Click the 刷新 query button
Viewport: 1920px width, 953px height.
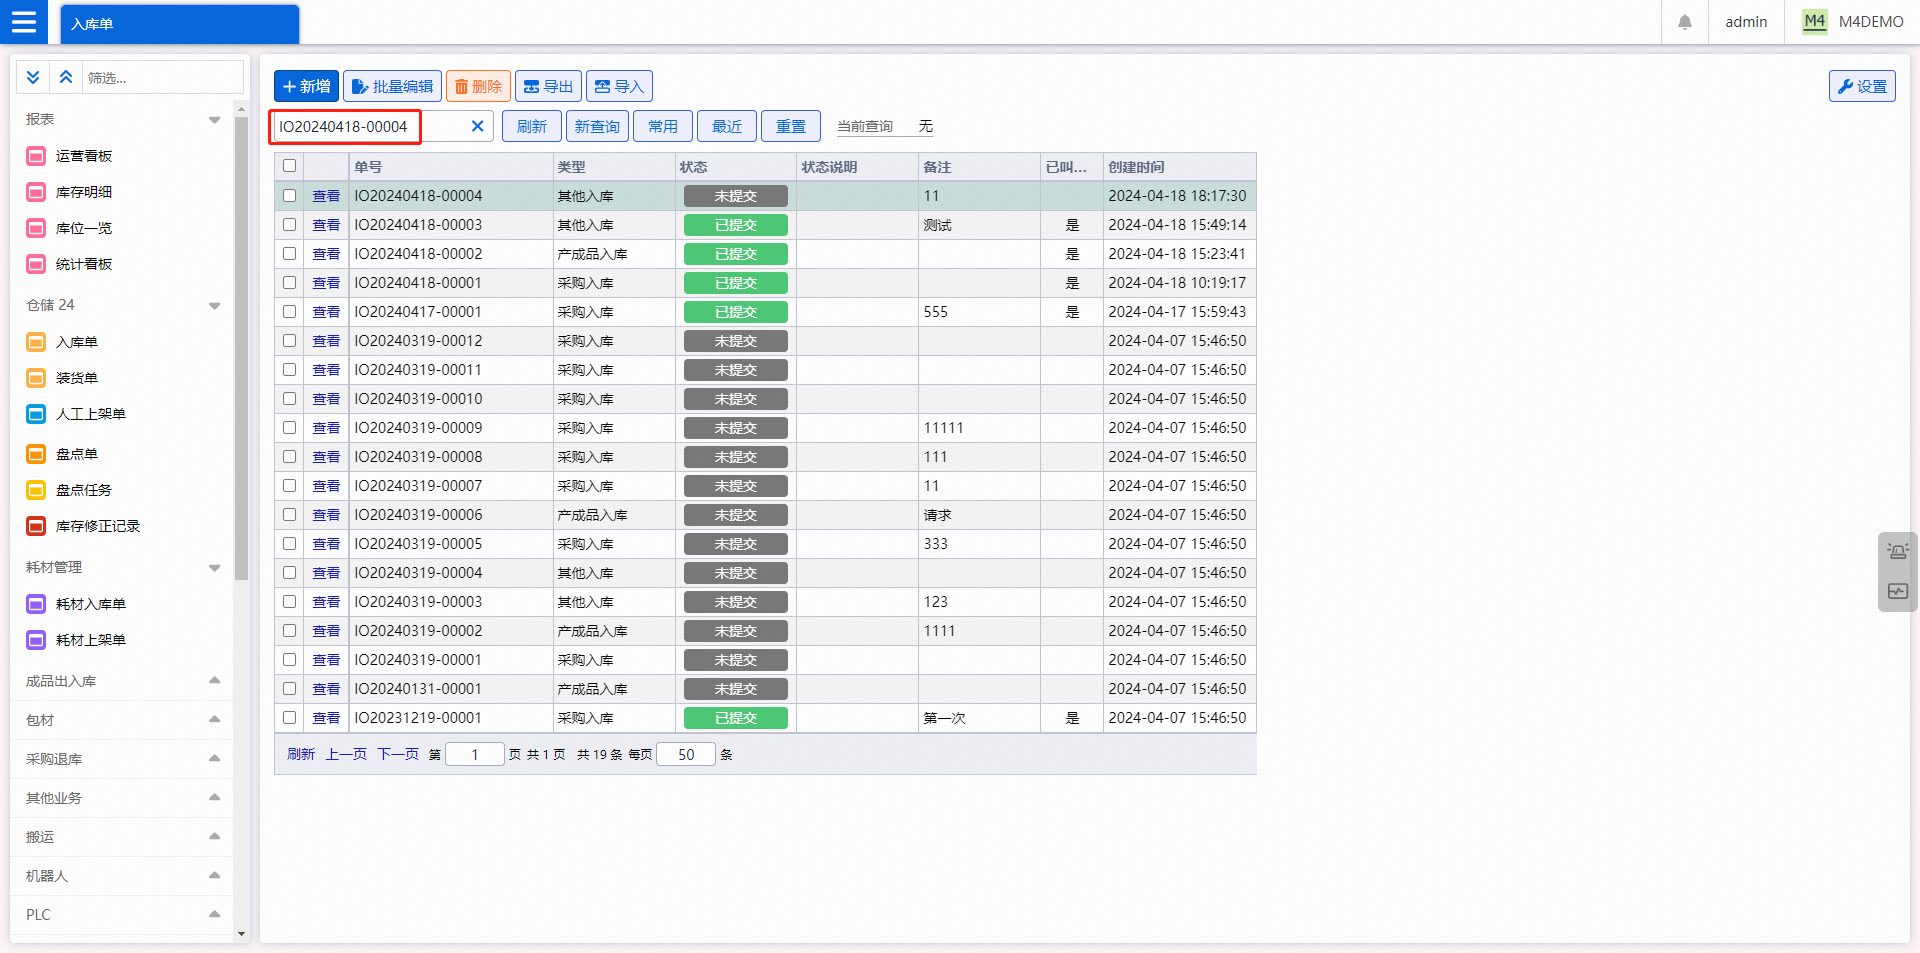532,126
